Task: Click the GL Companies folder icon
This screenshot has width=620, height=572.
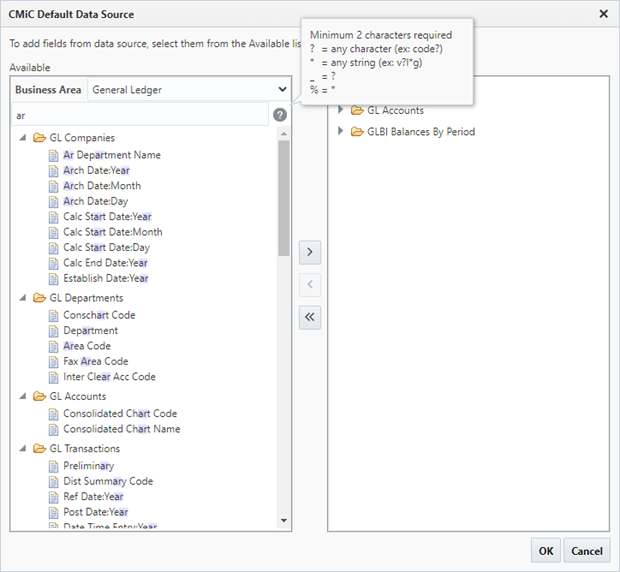Action: tap(39, 138)
